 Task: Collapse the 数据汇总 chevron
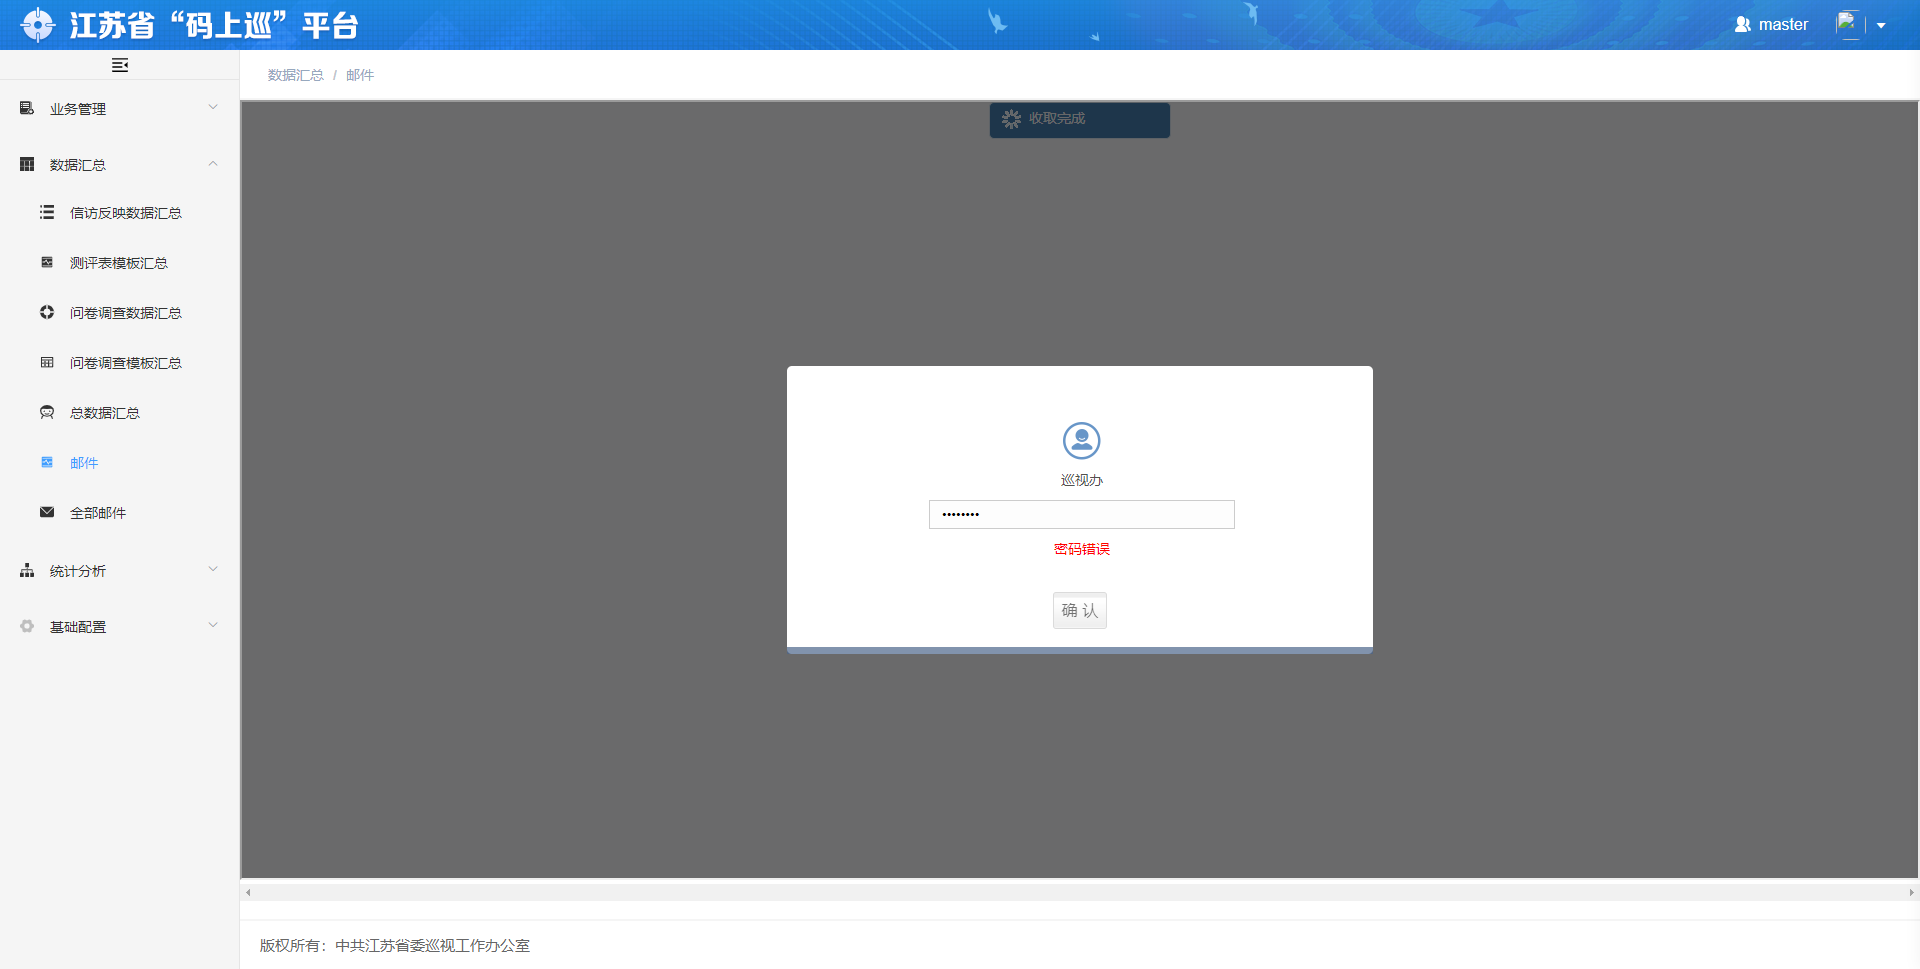click(x=212, y=163)
